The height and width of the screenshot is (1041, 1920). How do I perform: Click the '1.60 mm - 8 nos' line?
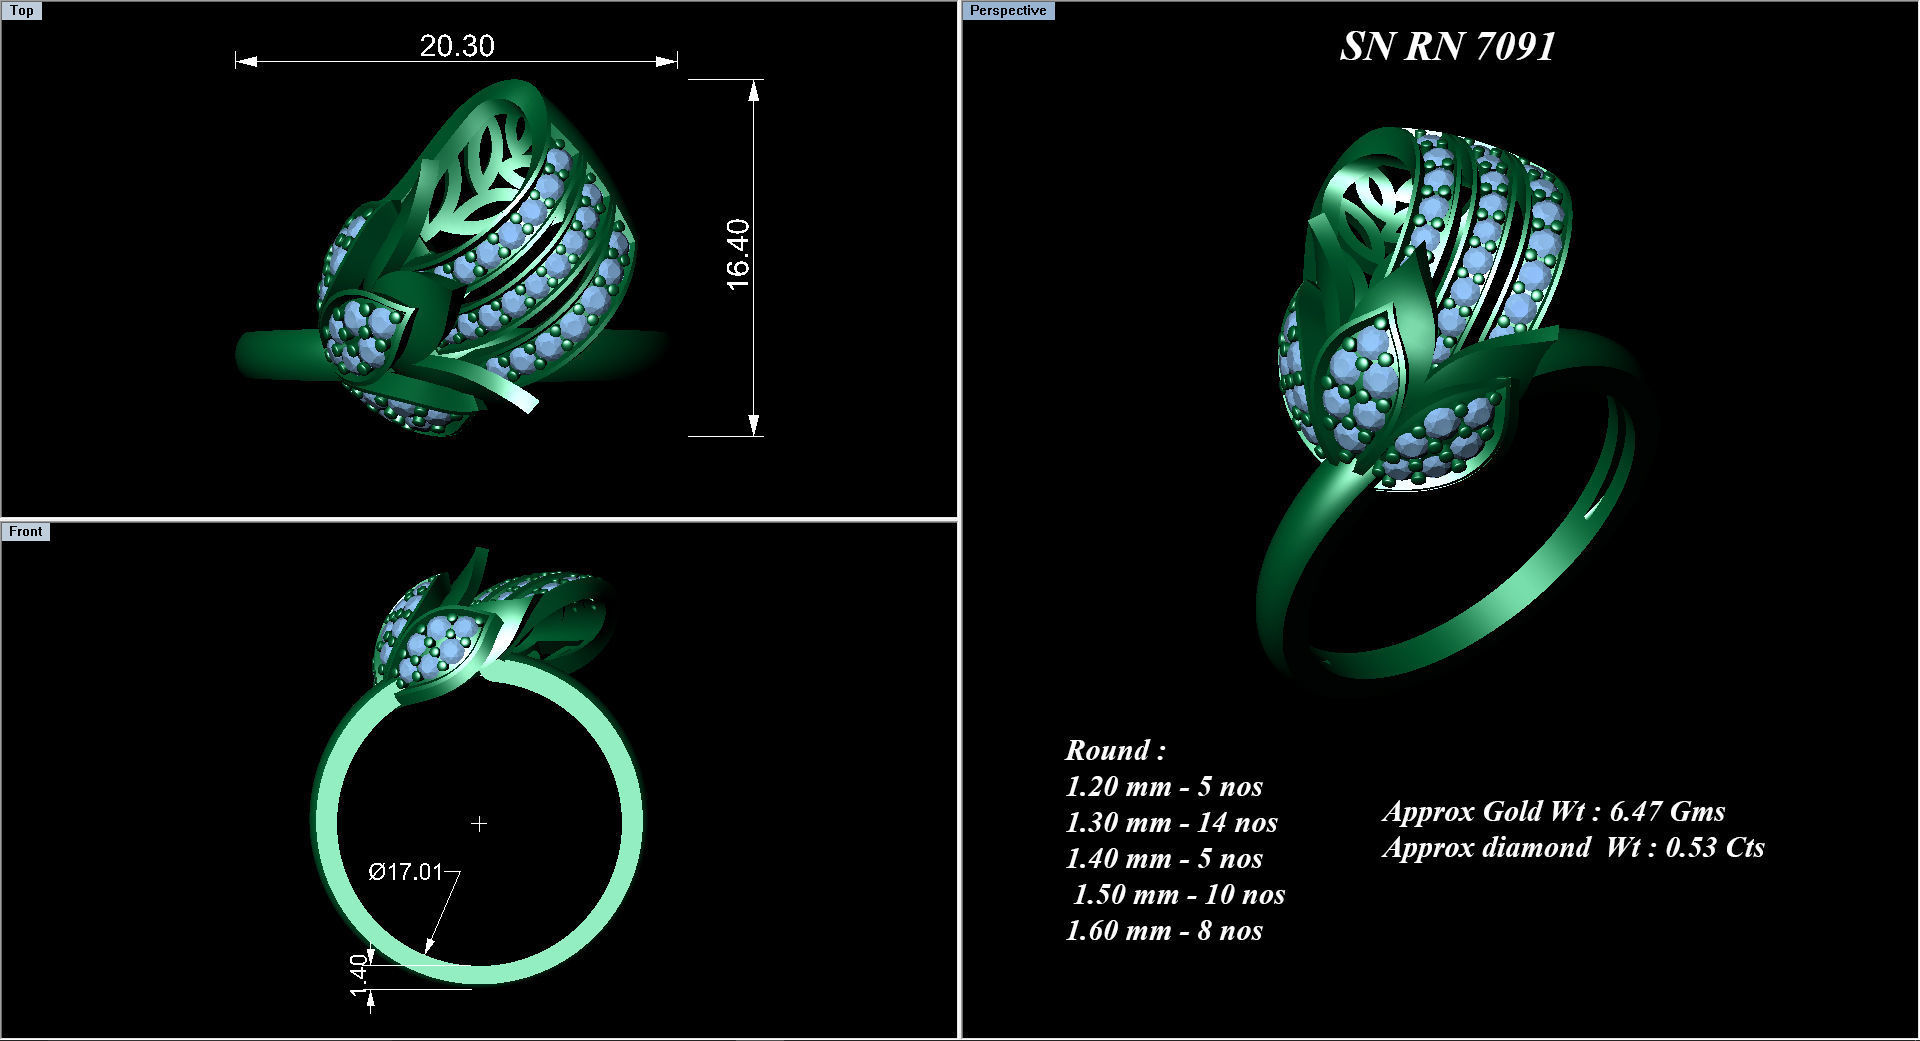(x=1164, y=930)
